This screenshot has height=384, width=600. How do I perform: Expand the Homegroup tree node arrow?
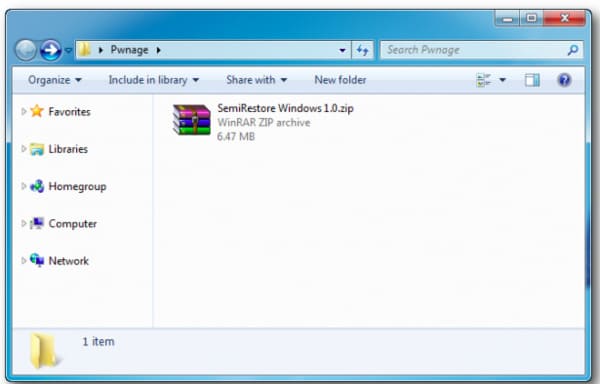(x=24, y=186)
